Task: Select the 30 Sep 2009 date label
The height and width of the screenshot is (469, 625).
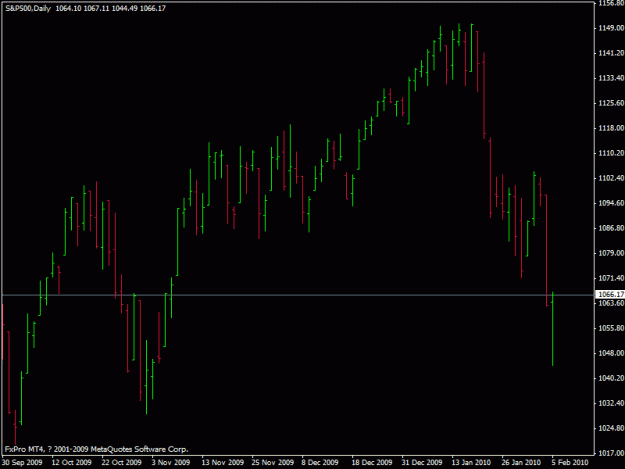Action: [22, 462]
